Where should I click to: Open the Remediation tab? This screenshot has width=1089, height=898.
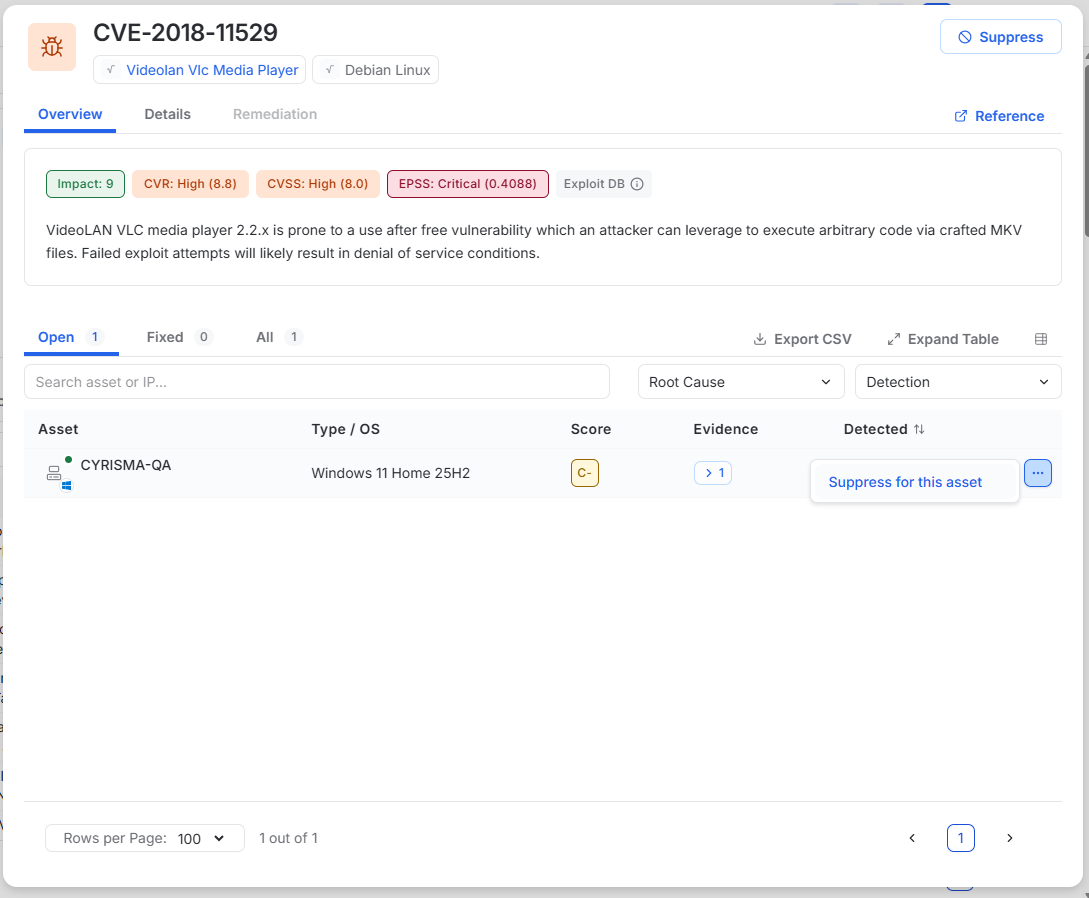[275, 115]
